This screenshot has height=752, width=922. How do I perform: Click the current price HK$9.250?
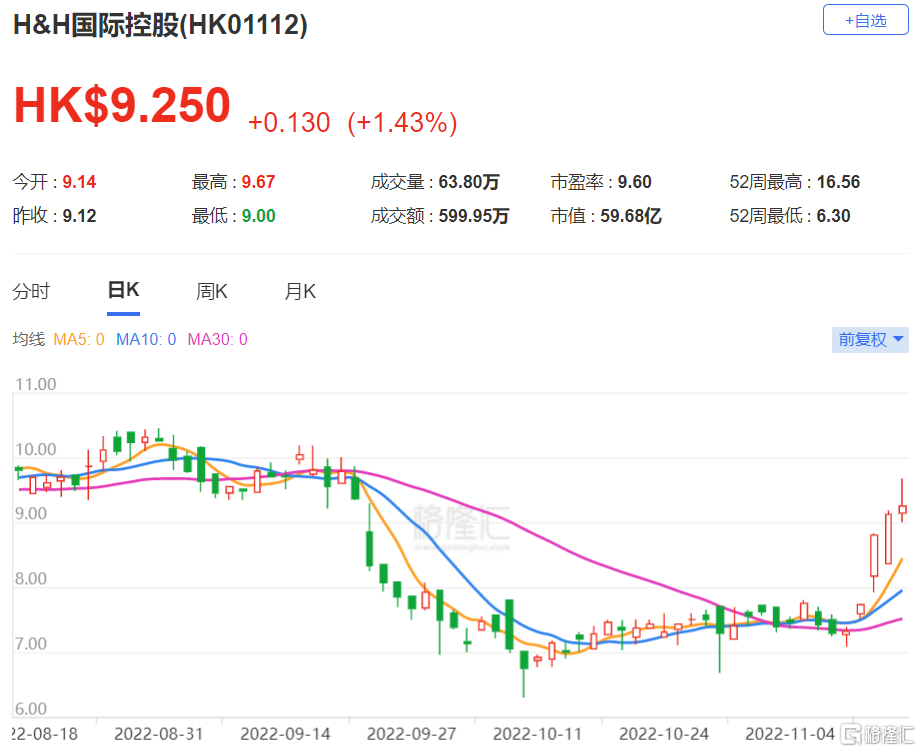pyautogui.click(x=122, y=105)
